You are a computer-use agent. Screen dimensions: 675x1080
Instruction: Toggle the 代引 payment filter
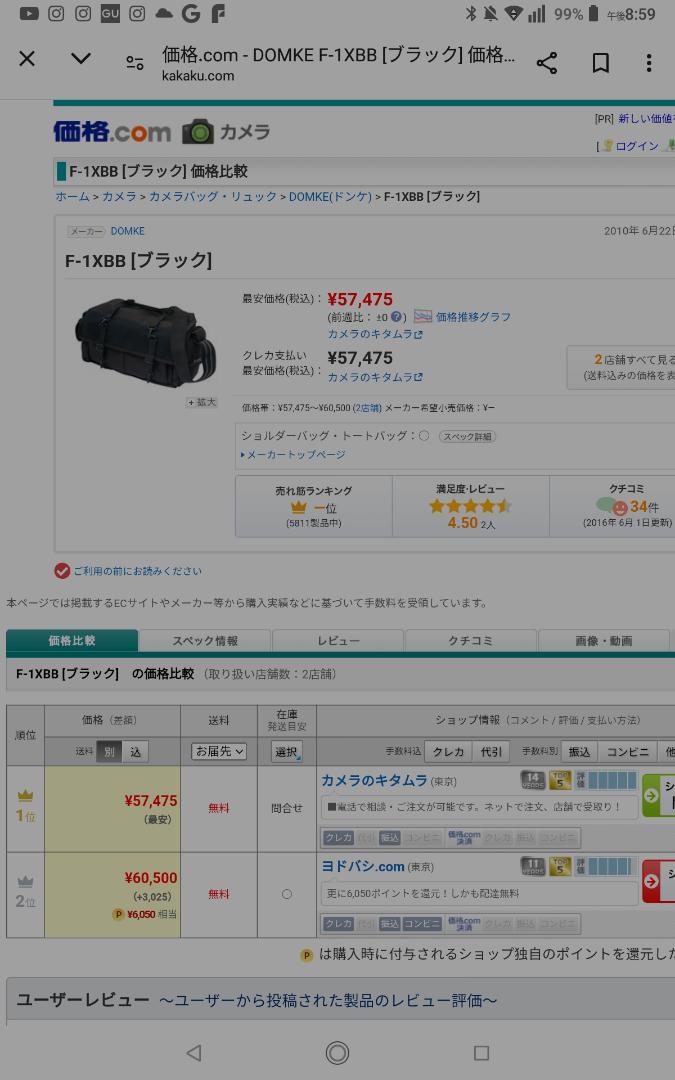pos(491,752)
